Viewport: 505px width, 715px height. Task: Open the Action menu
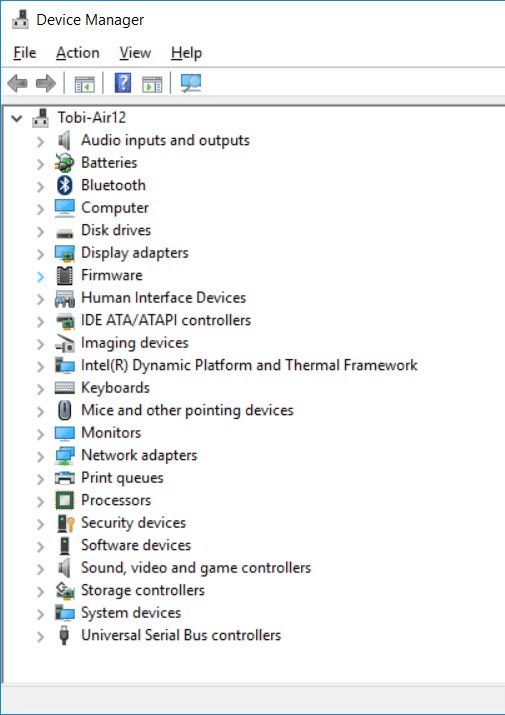(78, 53)
